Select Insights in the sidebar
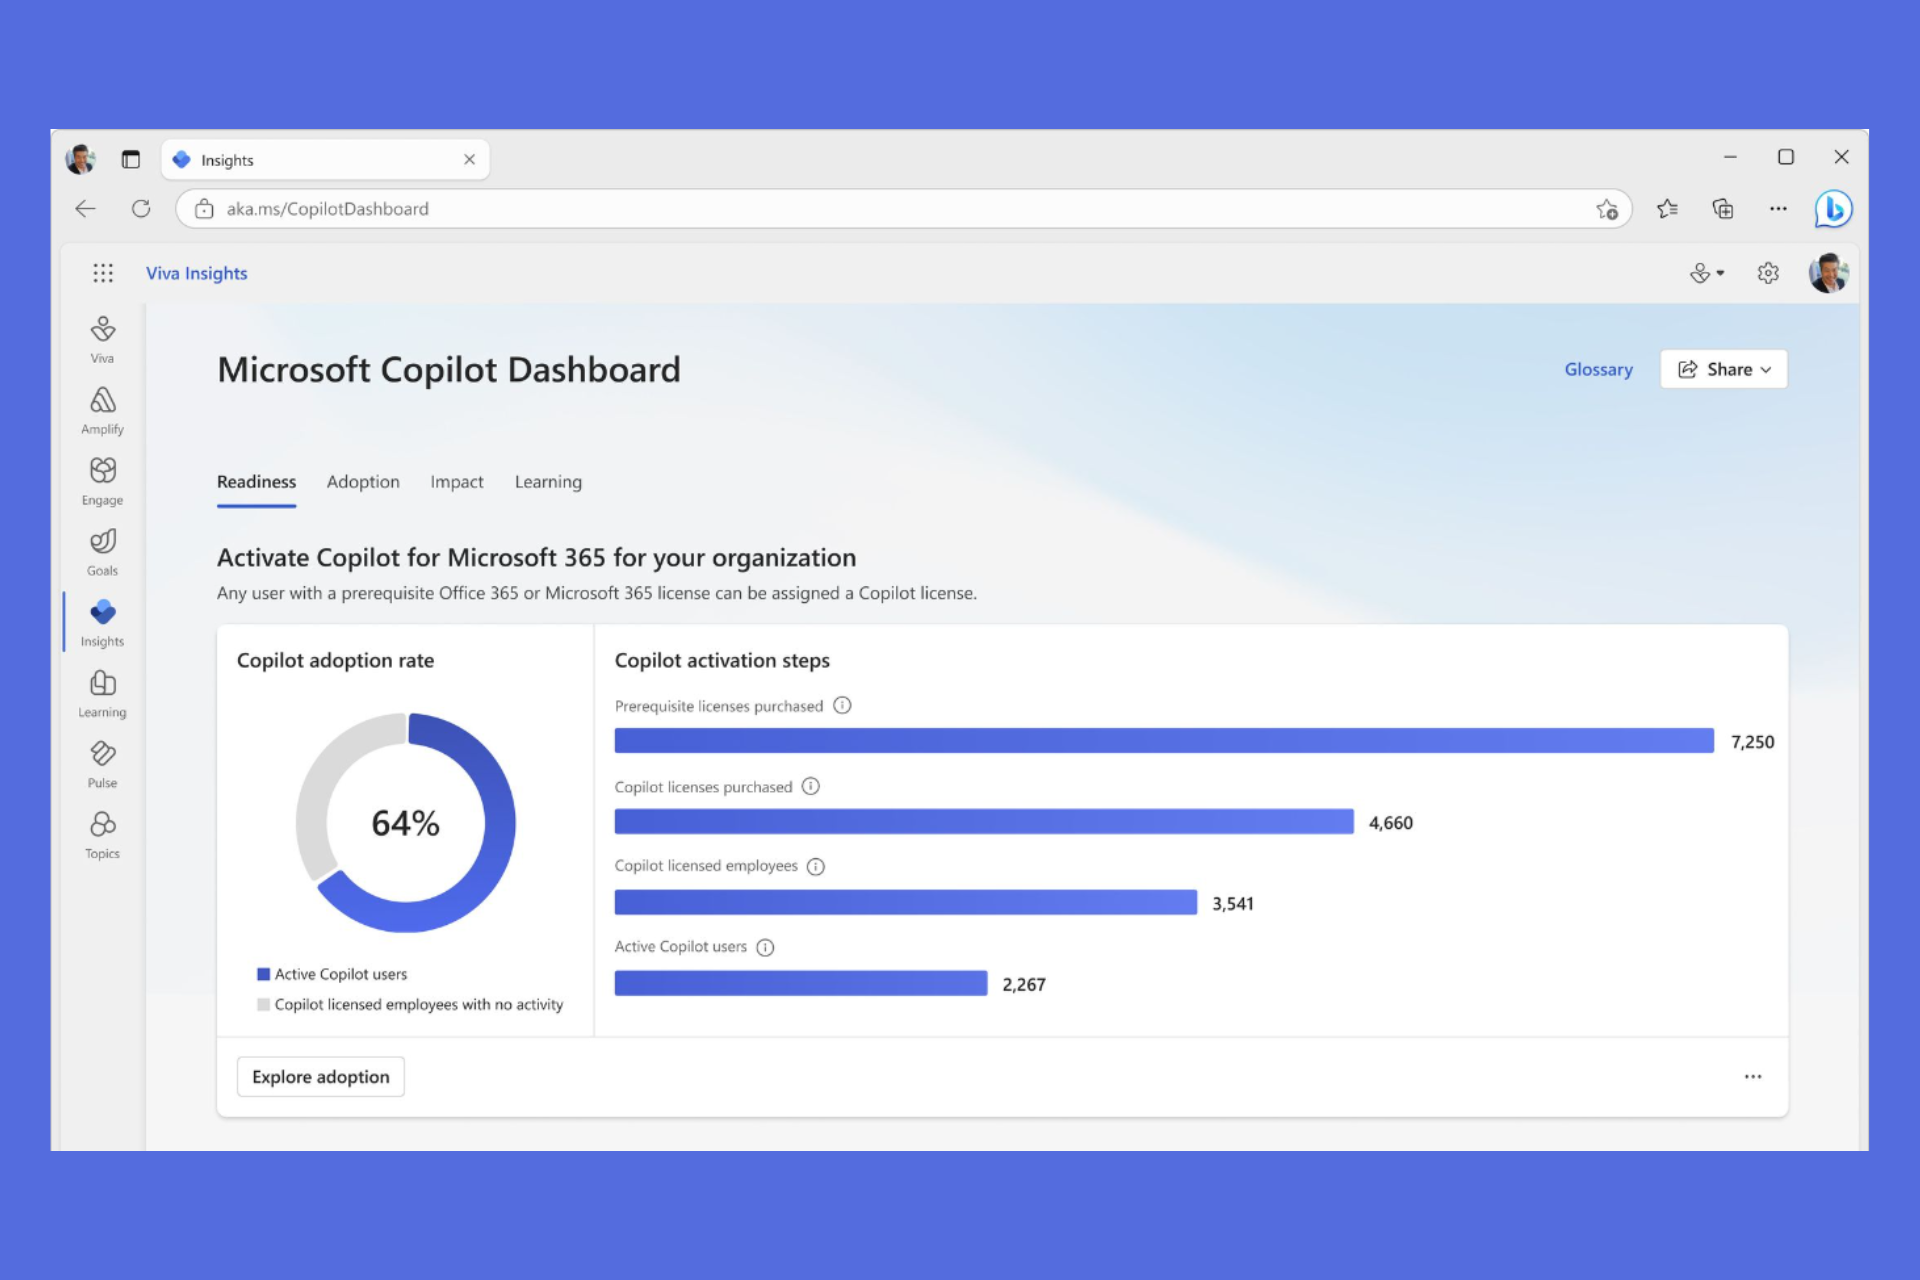Image resolution: width=1920 pixels, height=1280 pixels. point(102,623)
